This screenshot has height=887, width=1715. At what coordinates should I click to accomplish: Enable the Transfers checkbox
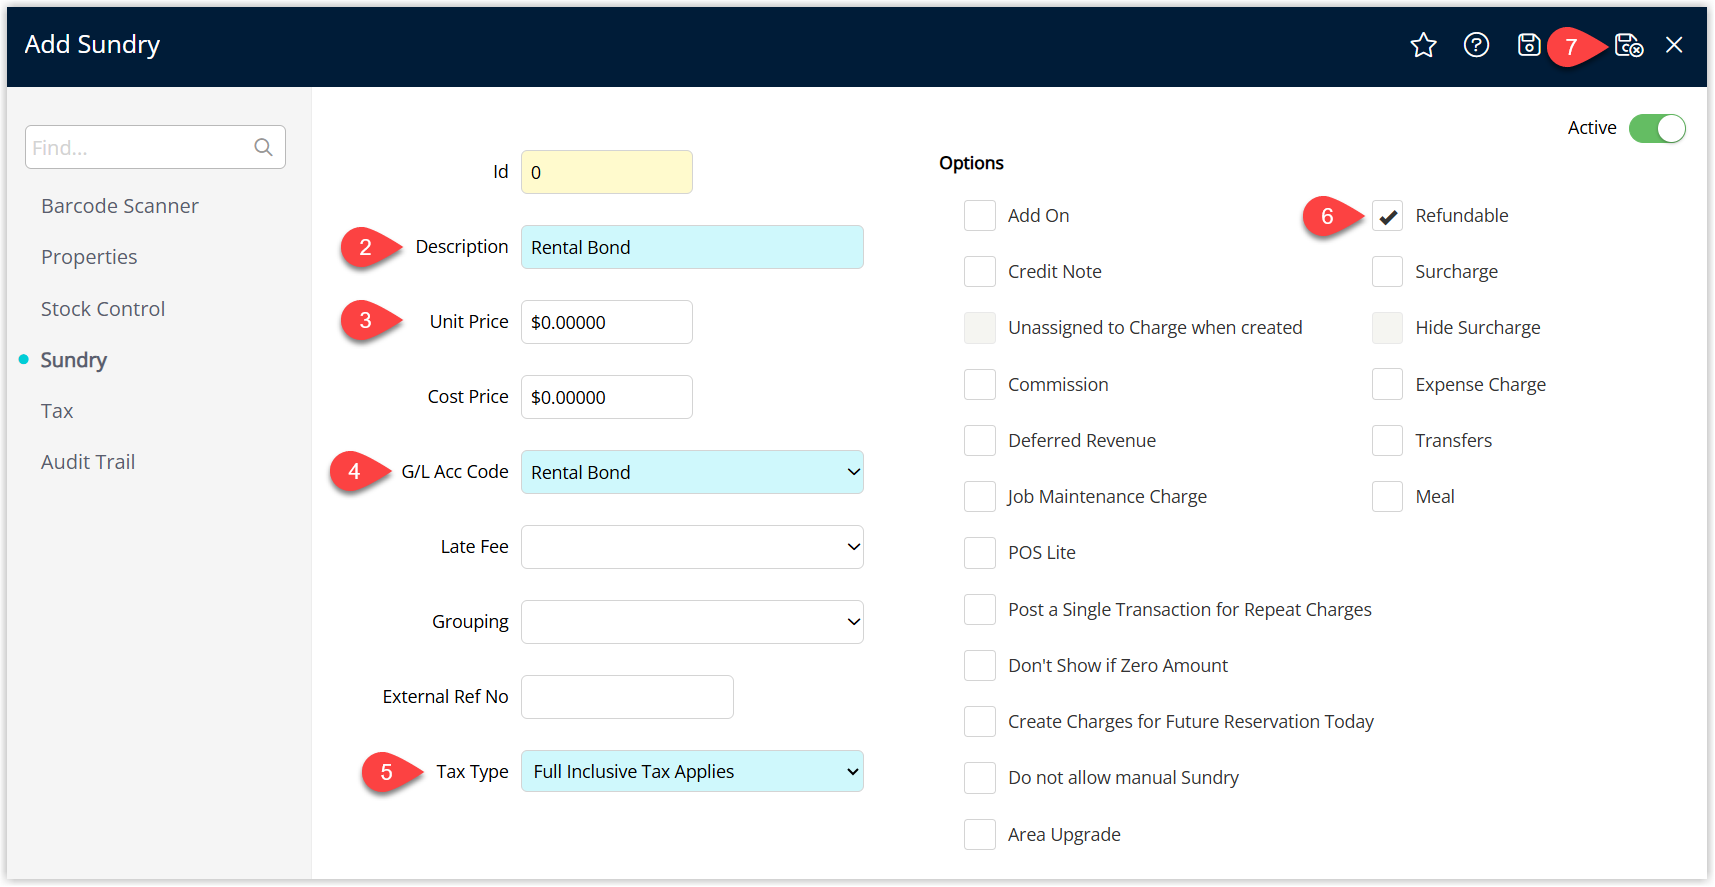1387,441
